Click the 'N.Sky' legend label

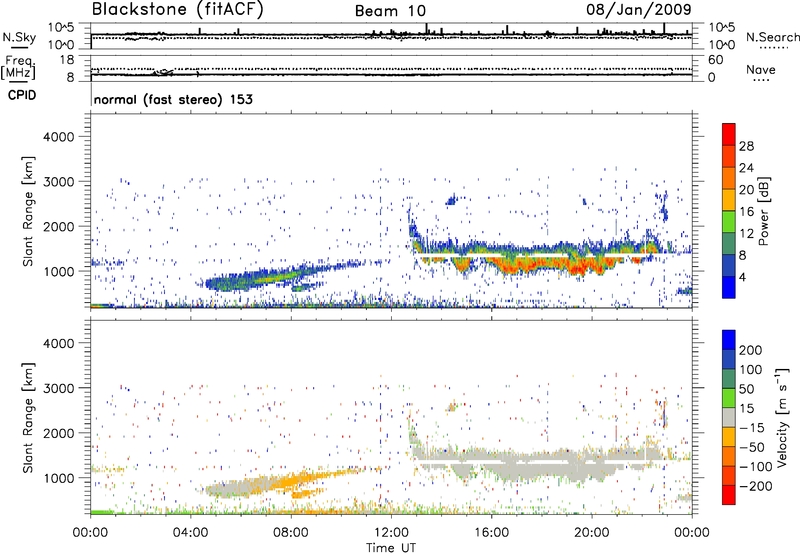[x=19, y=37]
